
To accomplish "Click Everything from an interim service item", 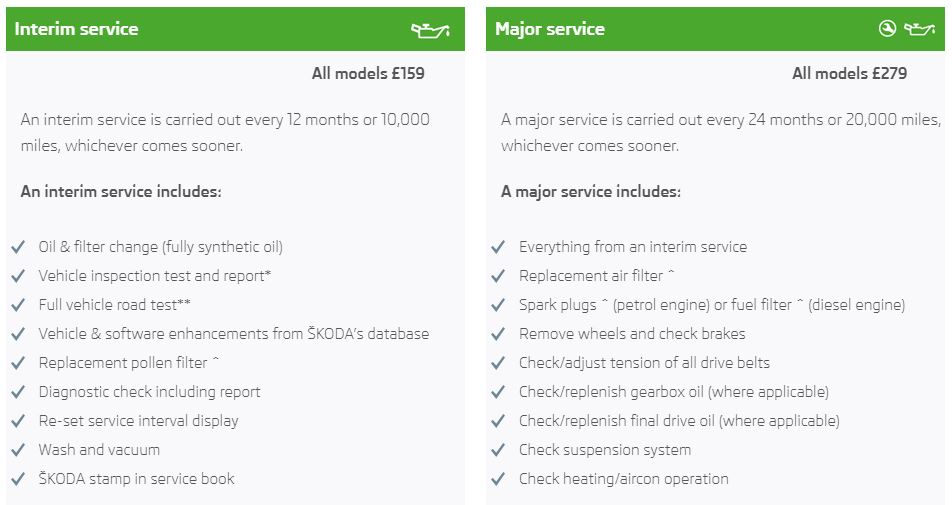I will pos(633,247).
